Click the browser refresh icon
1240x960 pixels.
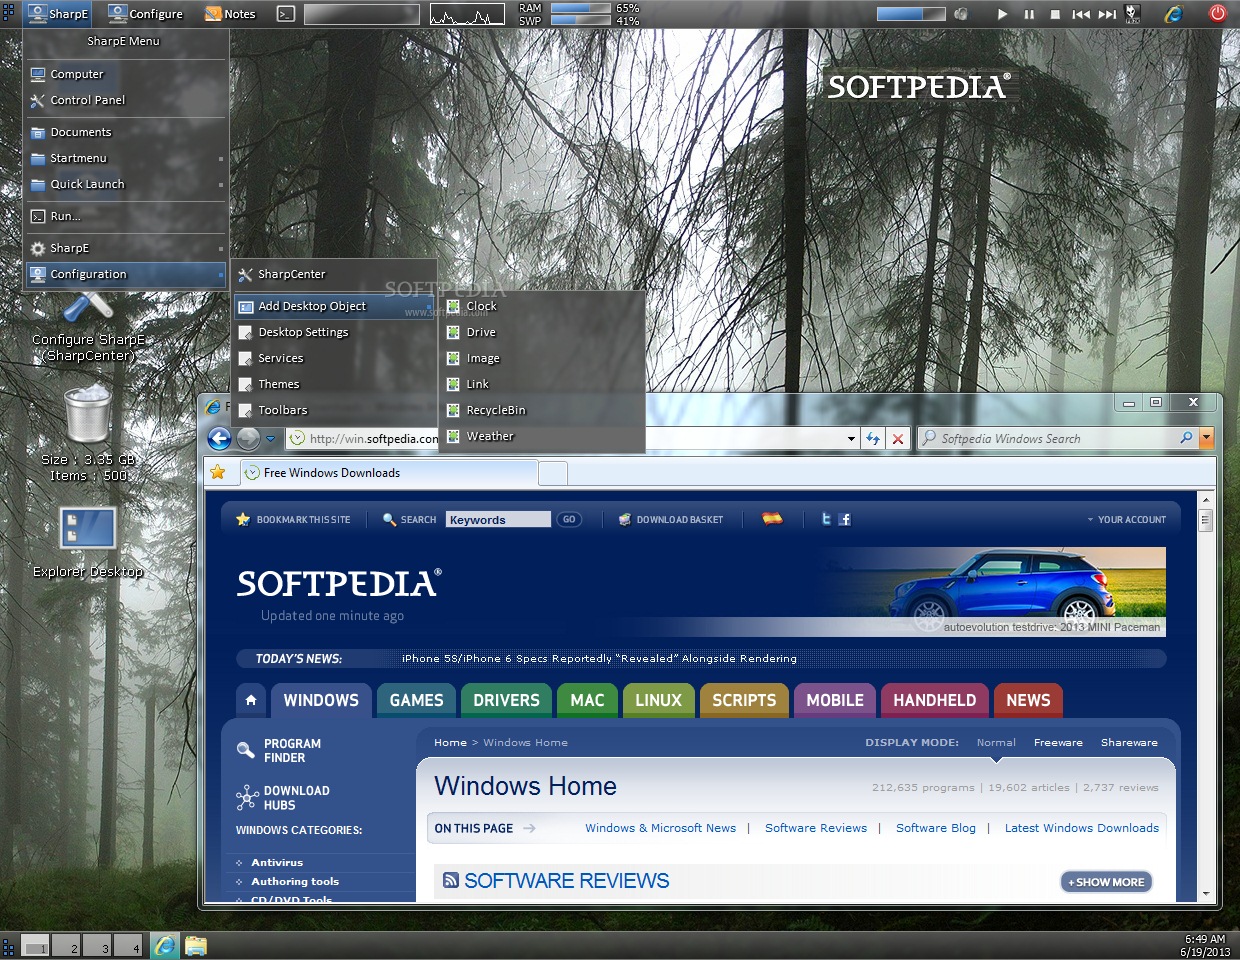click(873, 439)
